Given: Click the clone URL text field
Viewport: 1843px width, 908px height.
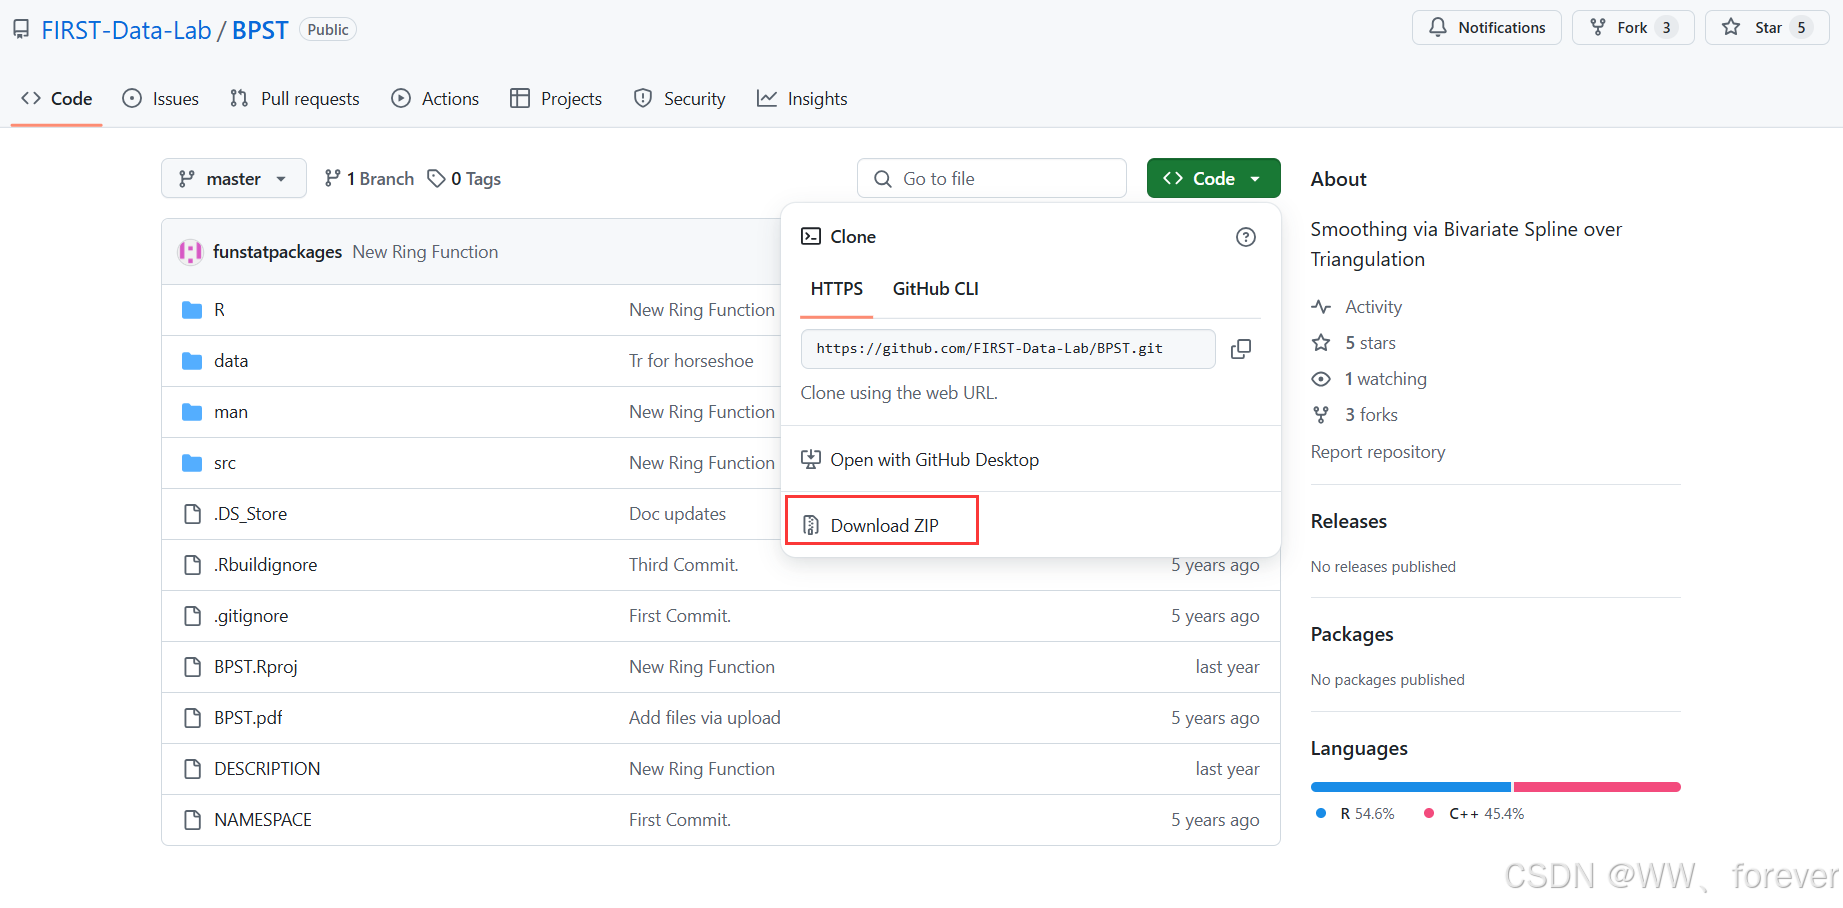Looking at the screenshot, I should pos(1008,349).
